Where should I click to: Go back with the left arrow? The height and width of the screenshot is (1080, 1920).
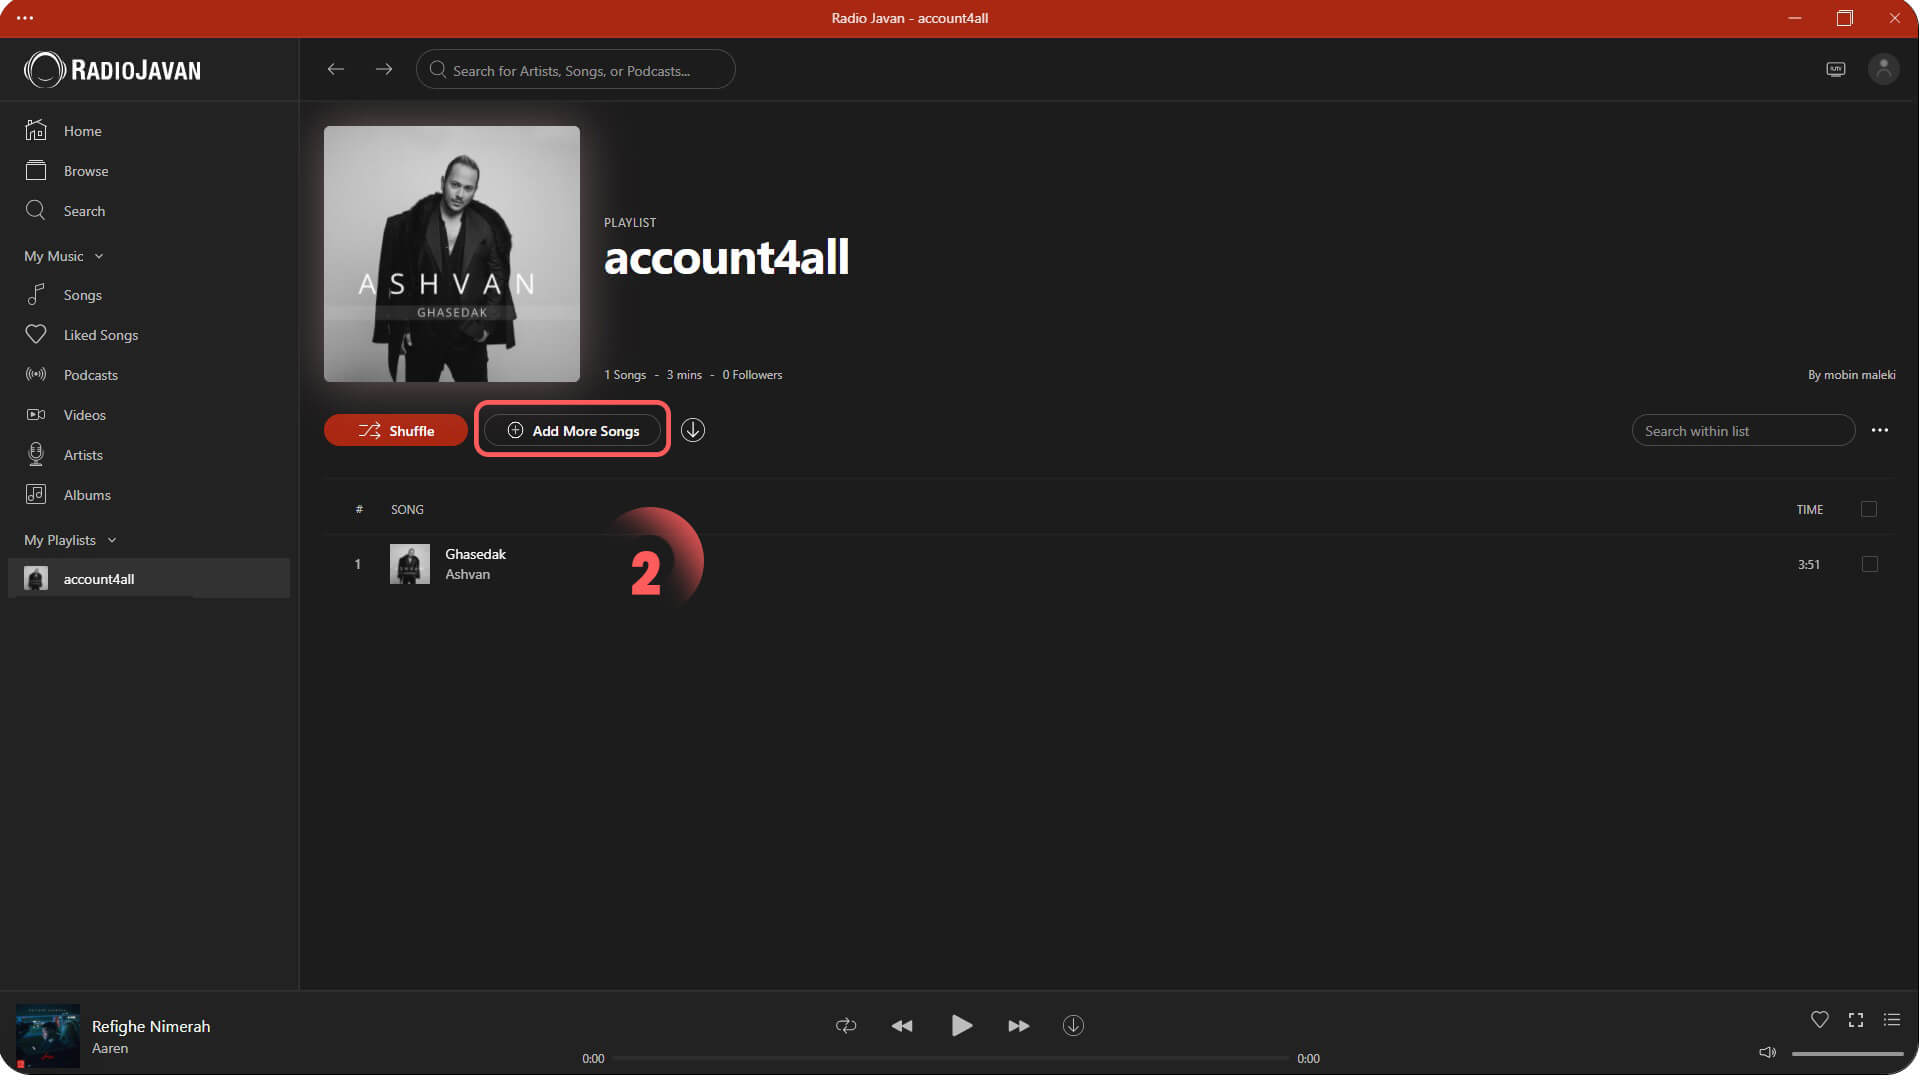336,69
